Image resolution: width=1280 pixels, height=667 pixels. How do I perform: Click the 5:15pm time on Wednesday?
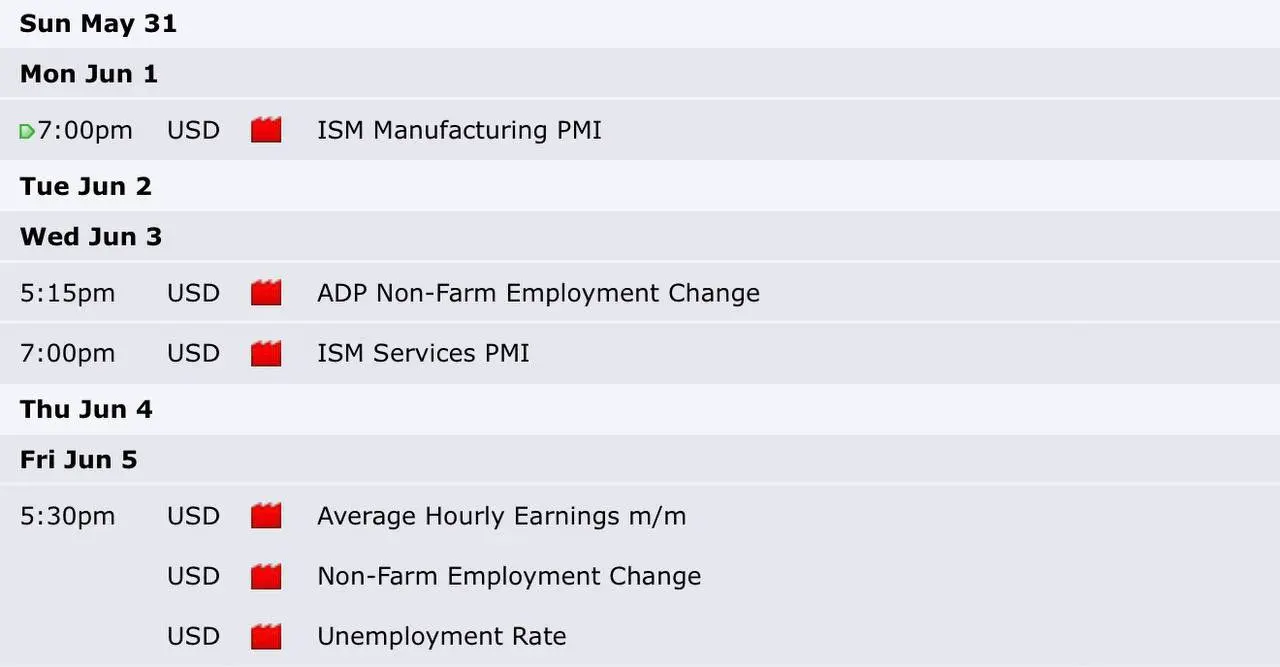pos(67,293)
